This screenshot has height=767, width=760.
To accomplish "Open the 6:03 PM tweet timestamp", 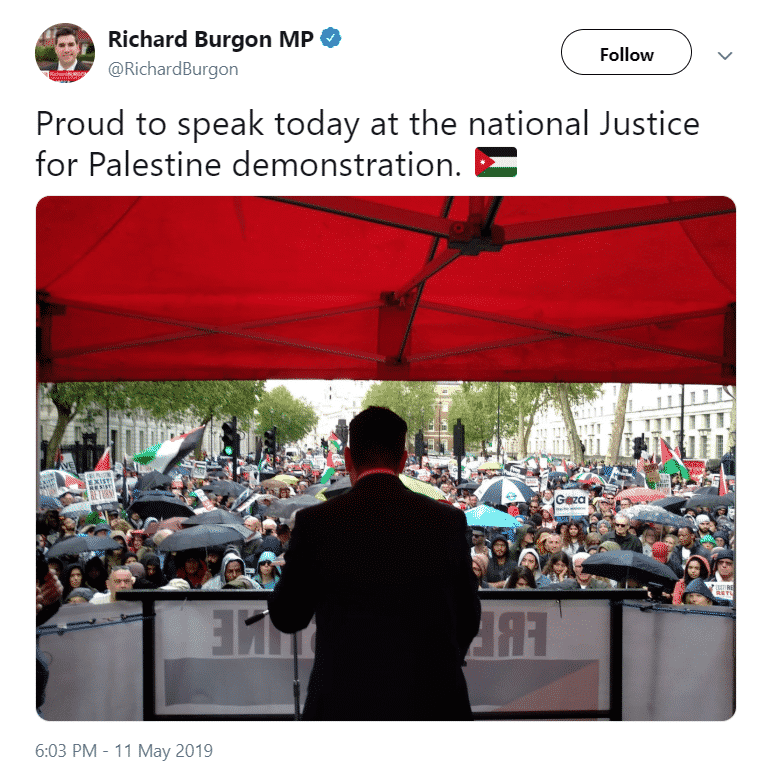I will pos(66,750).
